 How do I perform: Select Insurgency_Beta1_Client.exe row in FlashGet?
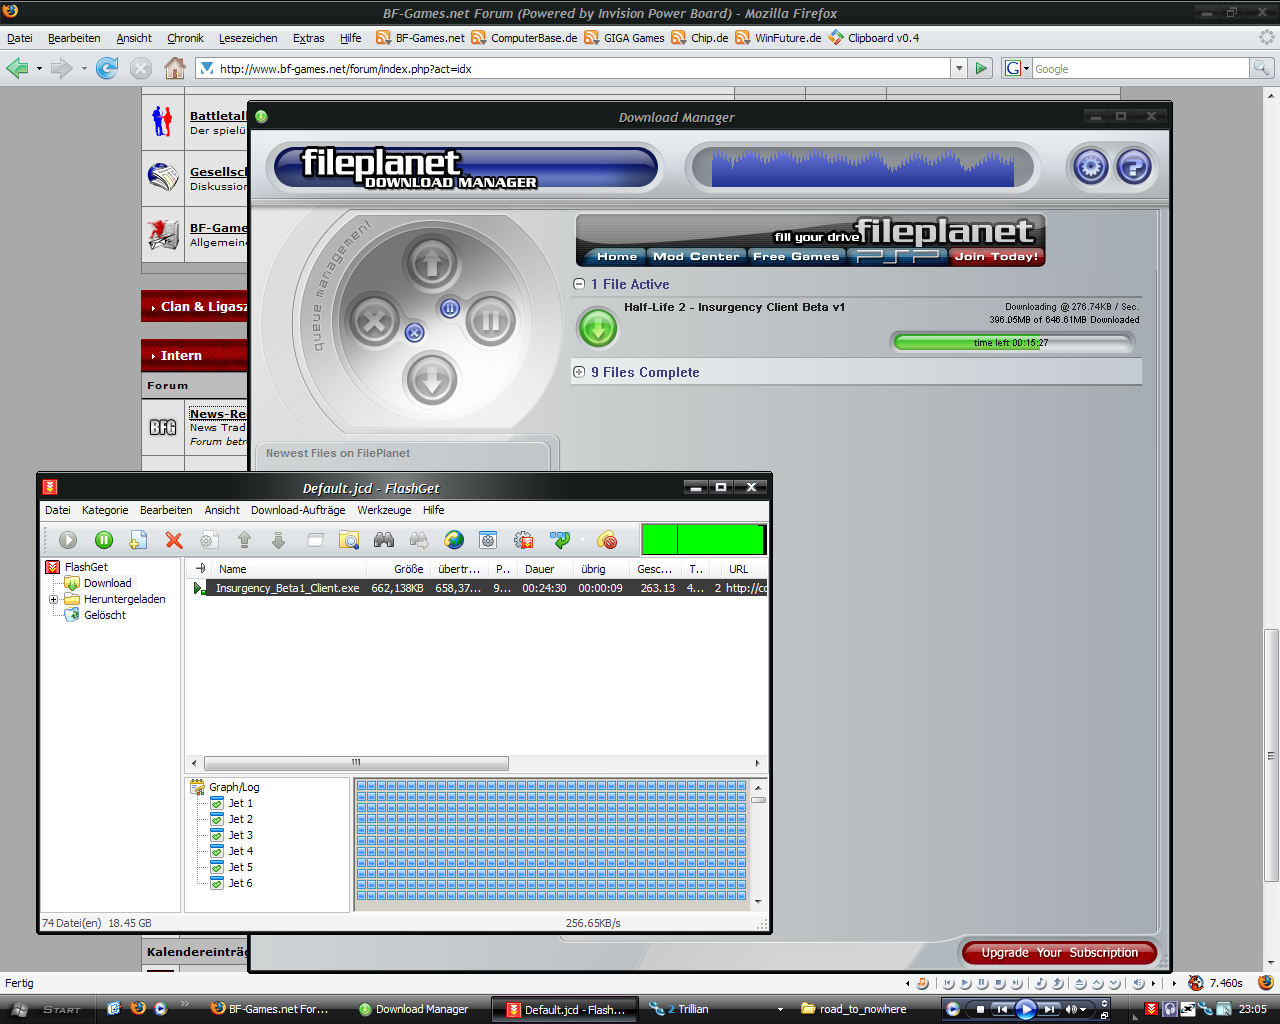(x=479, y=588)
